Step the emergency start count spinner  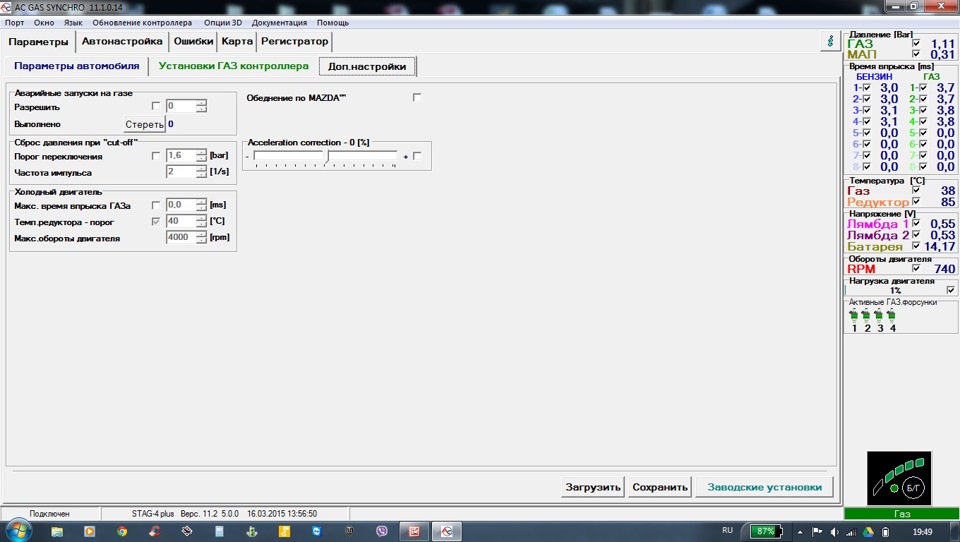coord(201,106)
